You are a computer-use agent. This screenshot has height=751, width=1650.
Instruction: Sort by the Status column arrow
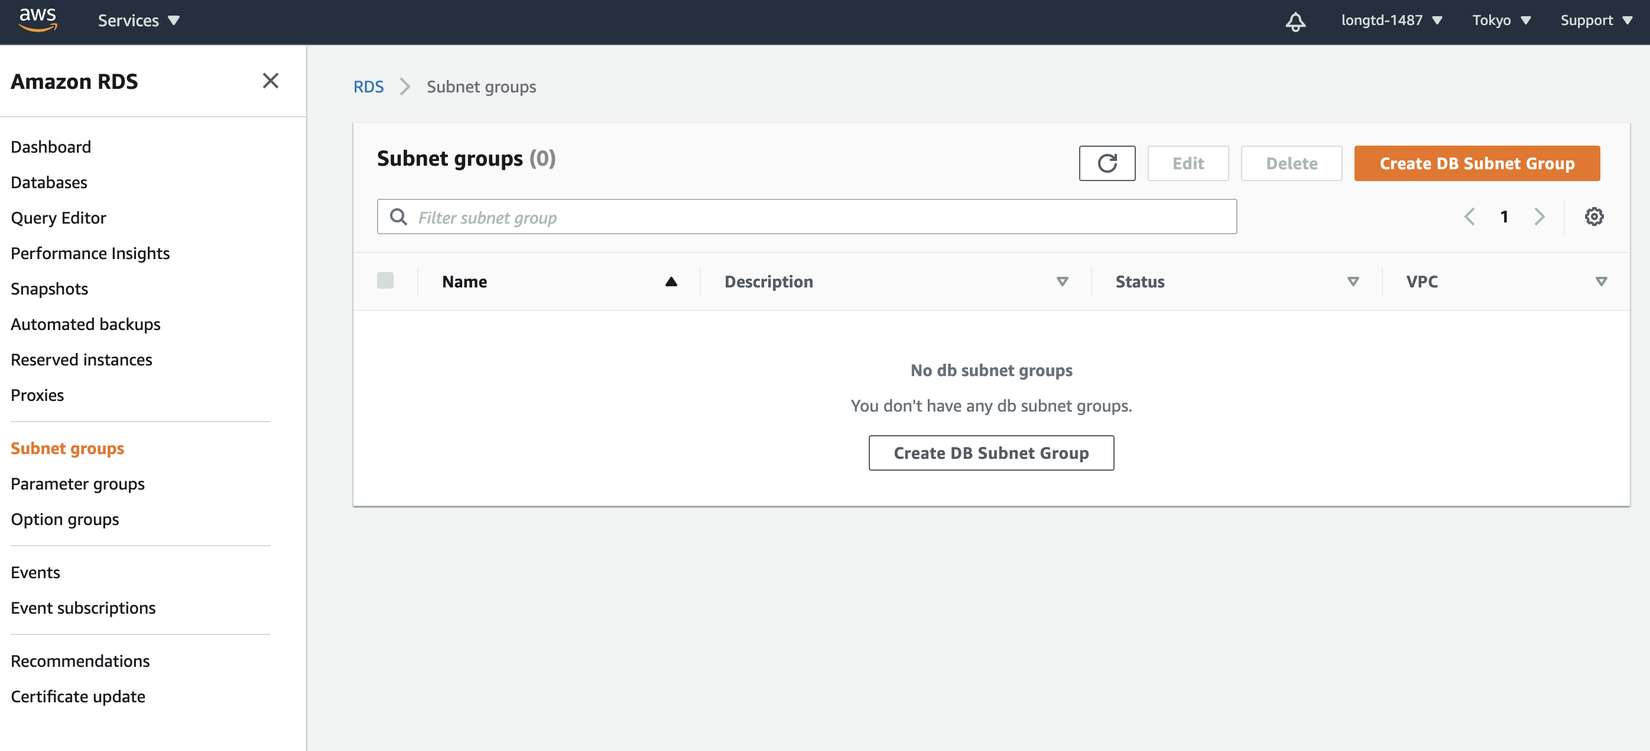[1353, 282]
